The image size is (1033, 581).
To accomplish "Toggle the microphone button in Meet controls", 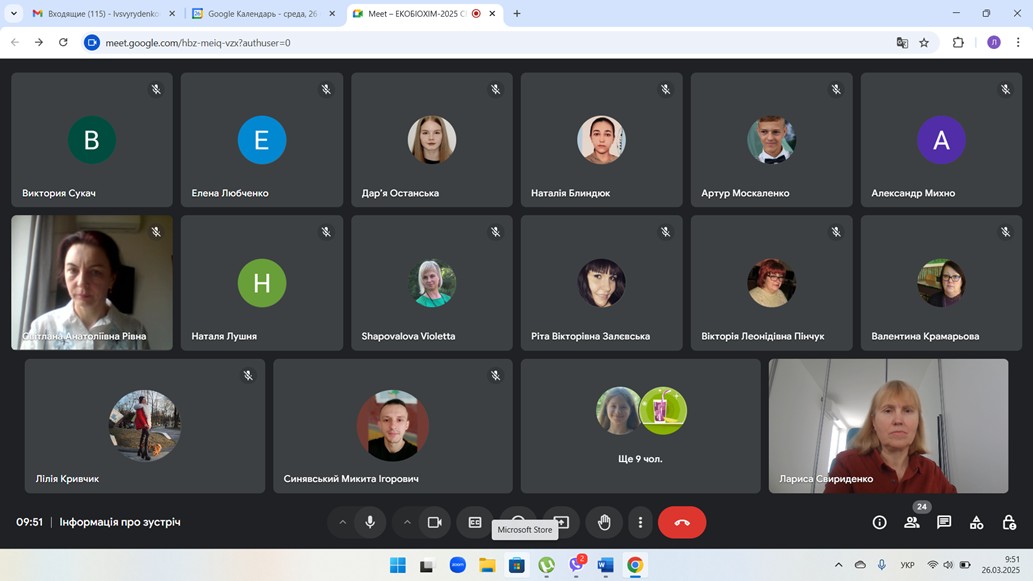I will pos(370,522).
